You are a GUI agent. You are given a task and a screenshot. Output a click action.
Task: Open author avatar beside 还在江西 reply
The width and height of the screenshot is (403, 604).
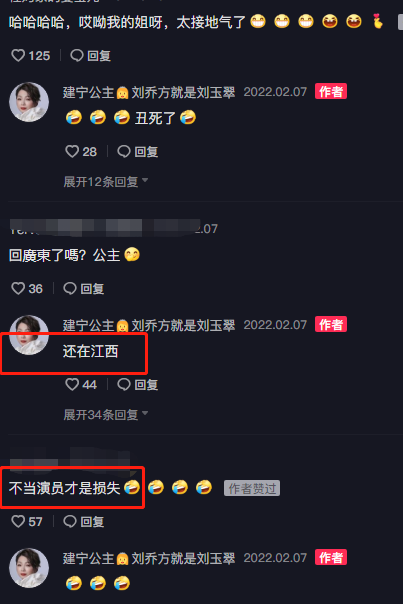[x=29, y=335]
